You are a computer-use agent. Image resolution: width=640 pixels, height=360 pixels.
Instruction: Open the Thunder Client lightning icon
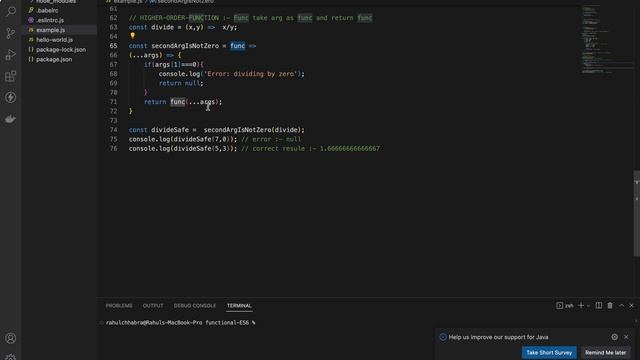11,98
